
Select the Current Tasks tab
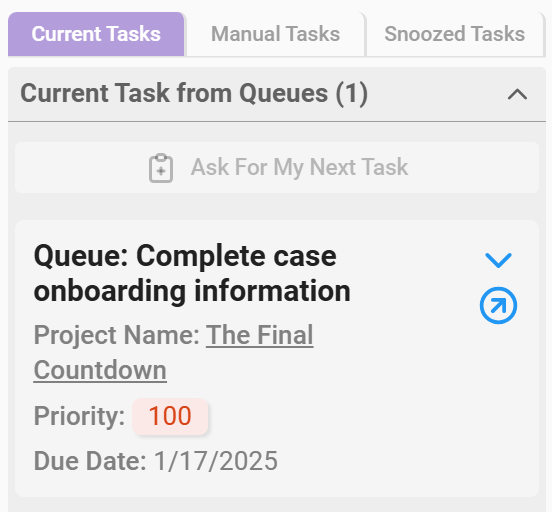click(x=96, y=34)
